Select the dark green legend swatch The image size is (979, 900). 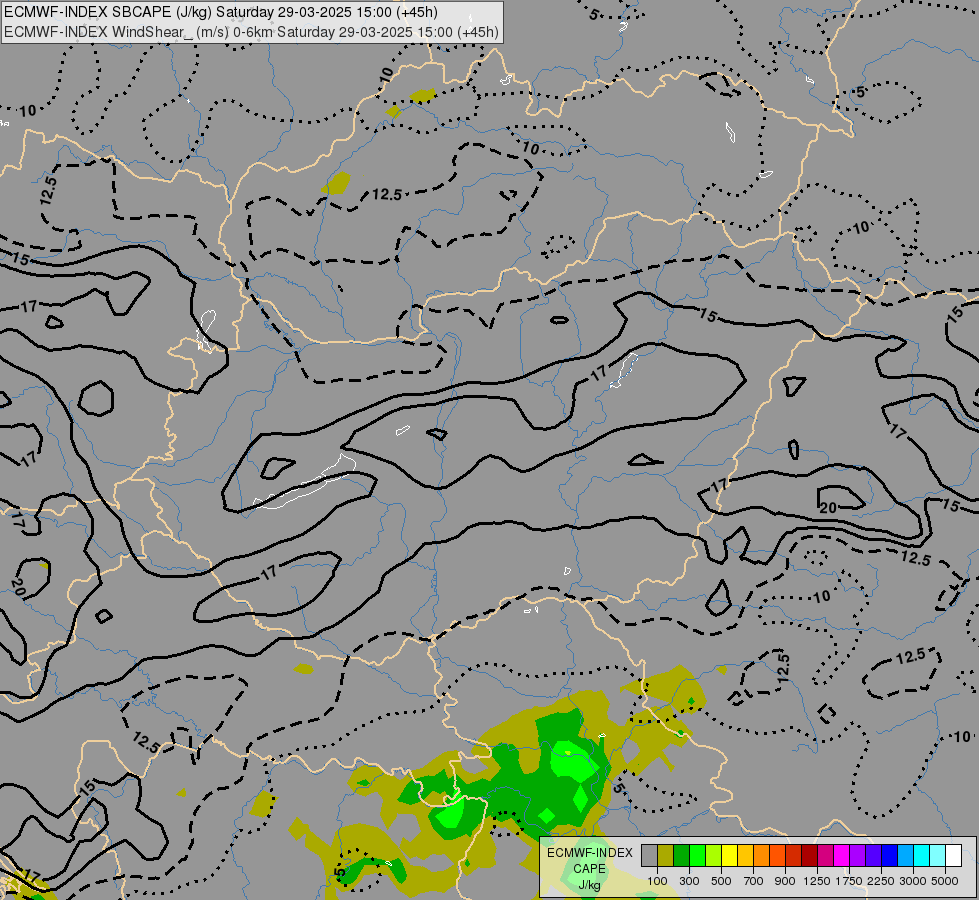pyautogui.click(x=682, y=855)
